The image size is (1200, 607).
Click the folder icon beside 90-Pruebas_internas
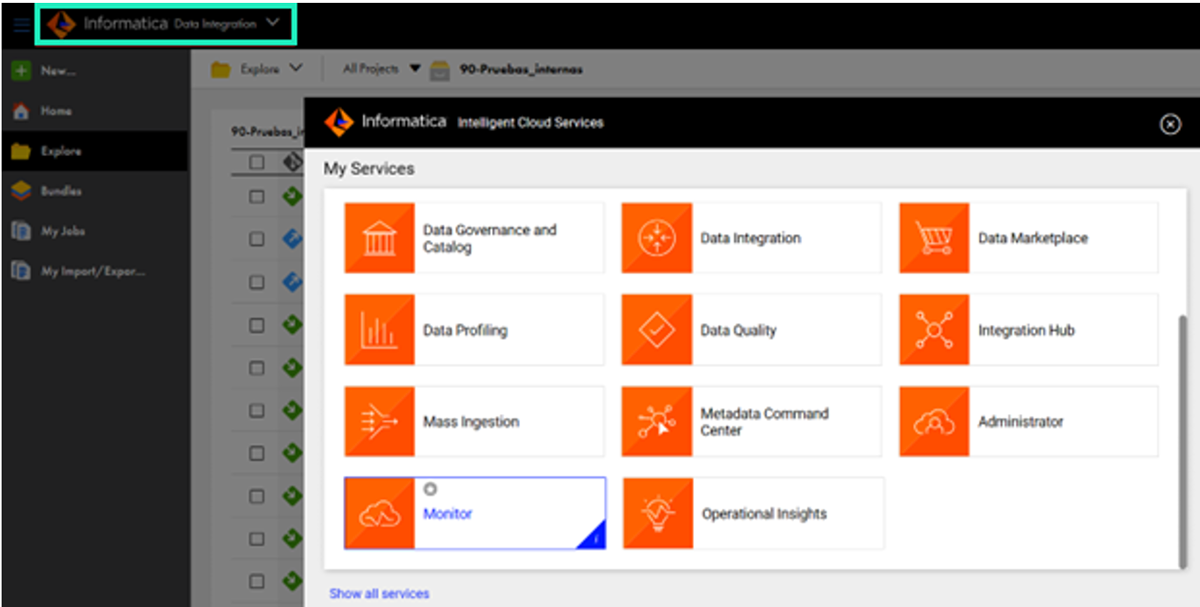pos(439,70)
